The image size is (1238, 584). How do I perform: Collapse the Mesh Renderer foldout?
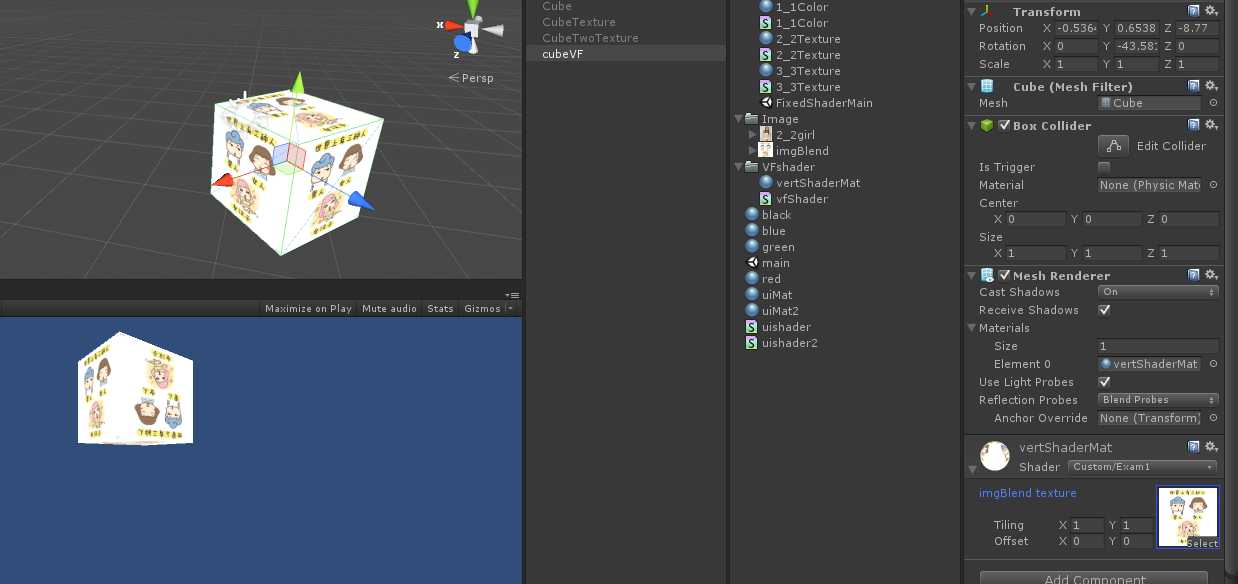click(971, 275)
